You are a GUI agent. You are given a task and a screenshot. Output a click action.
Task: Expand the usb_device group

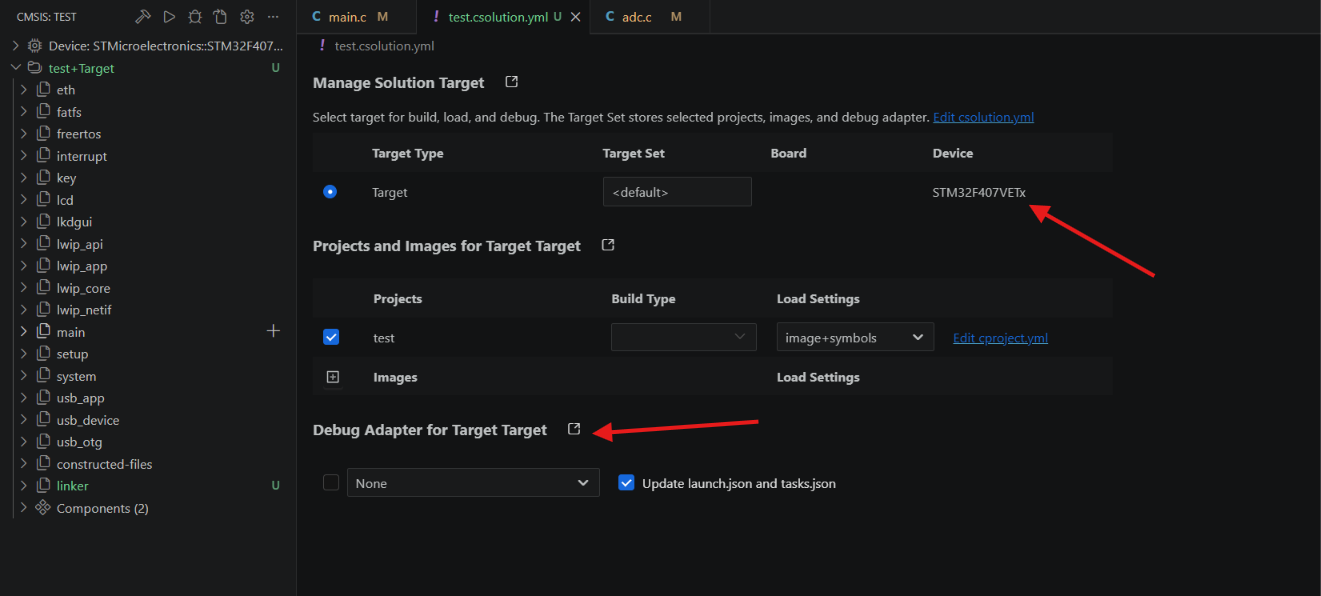(24, 420)
